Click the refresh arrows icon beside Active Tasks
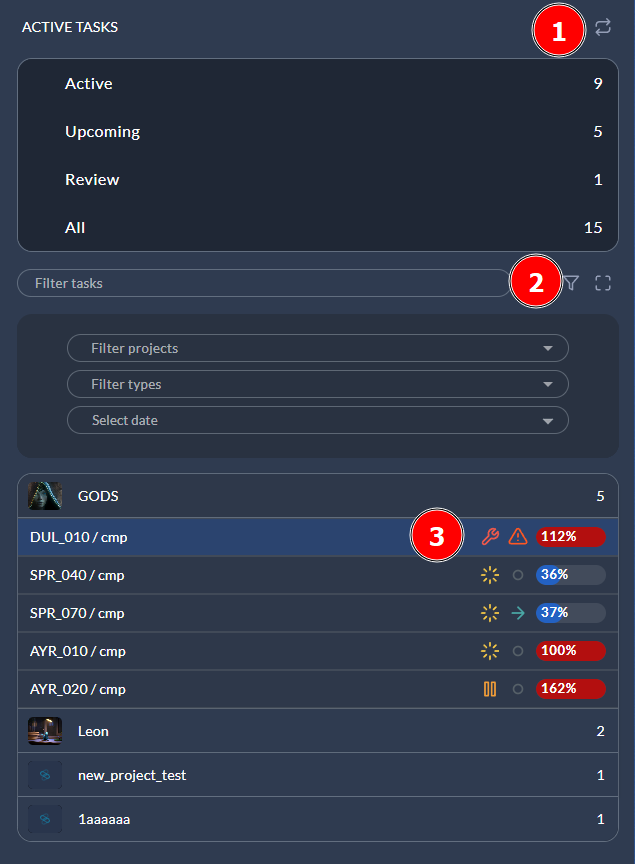Screen dimensions: 635x864 click(602, 27)
